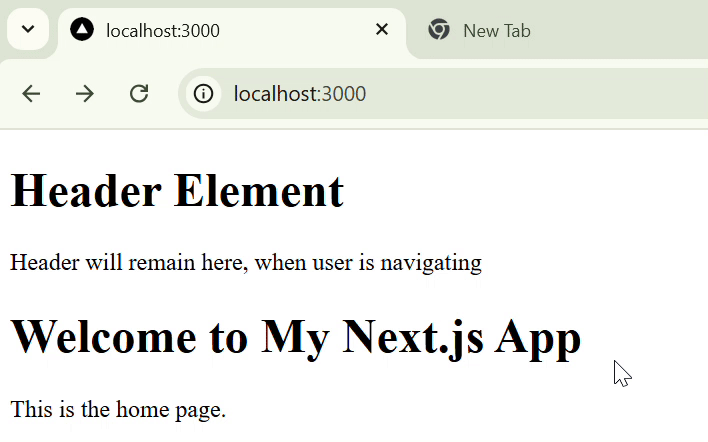Open the tab search dropdown chevron
This screenshot has width=708, height=442.
coord(28,29)
